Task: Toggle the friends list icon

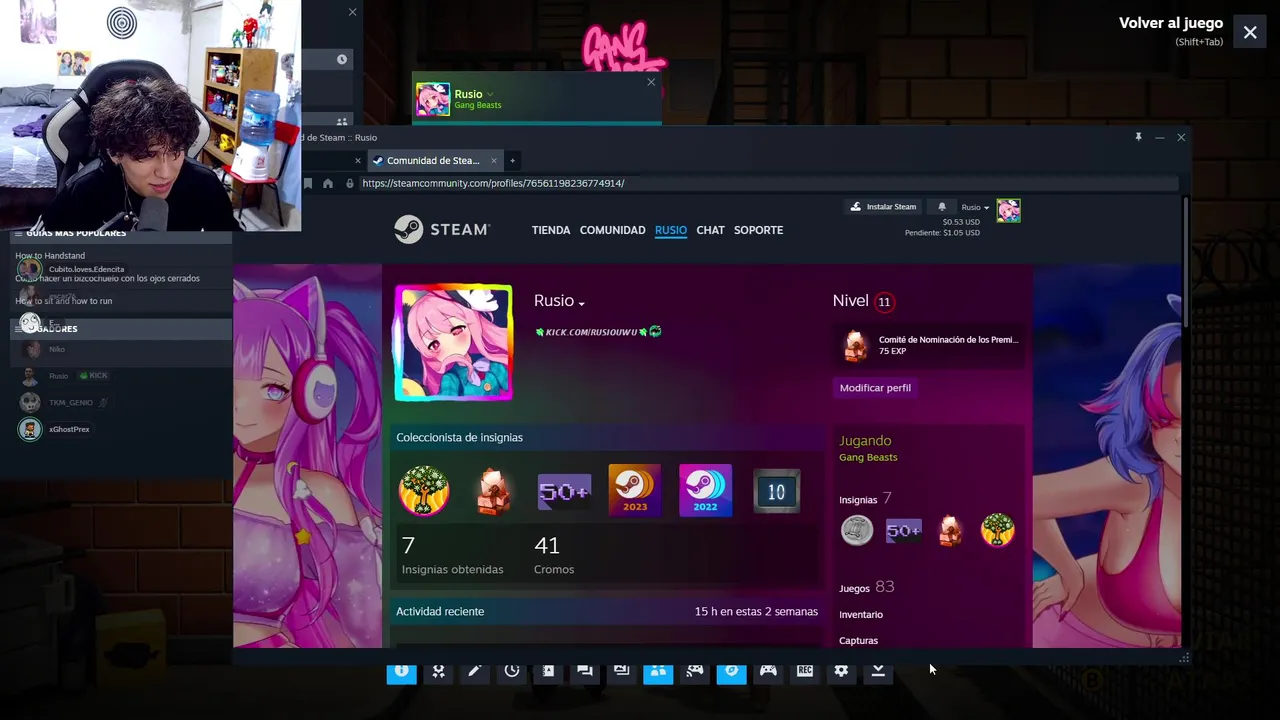Action: point(658,672)
